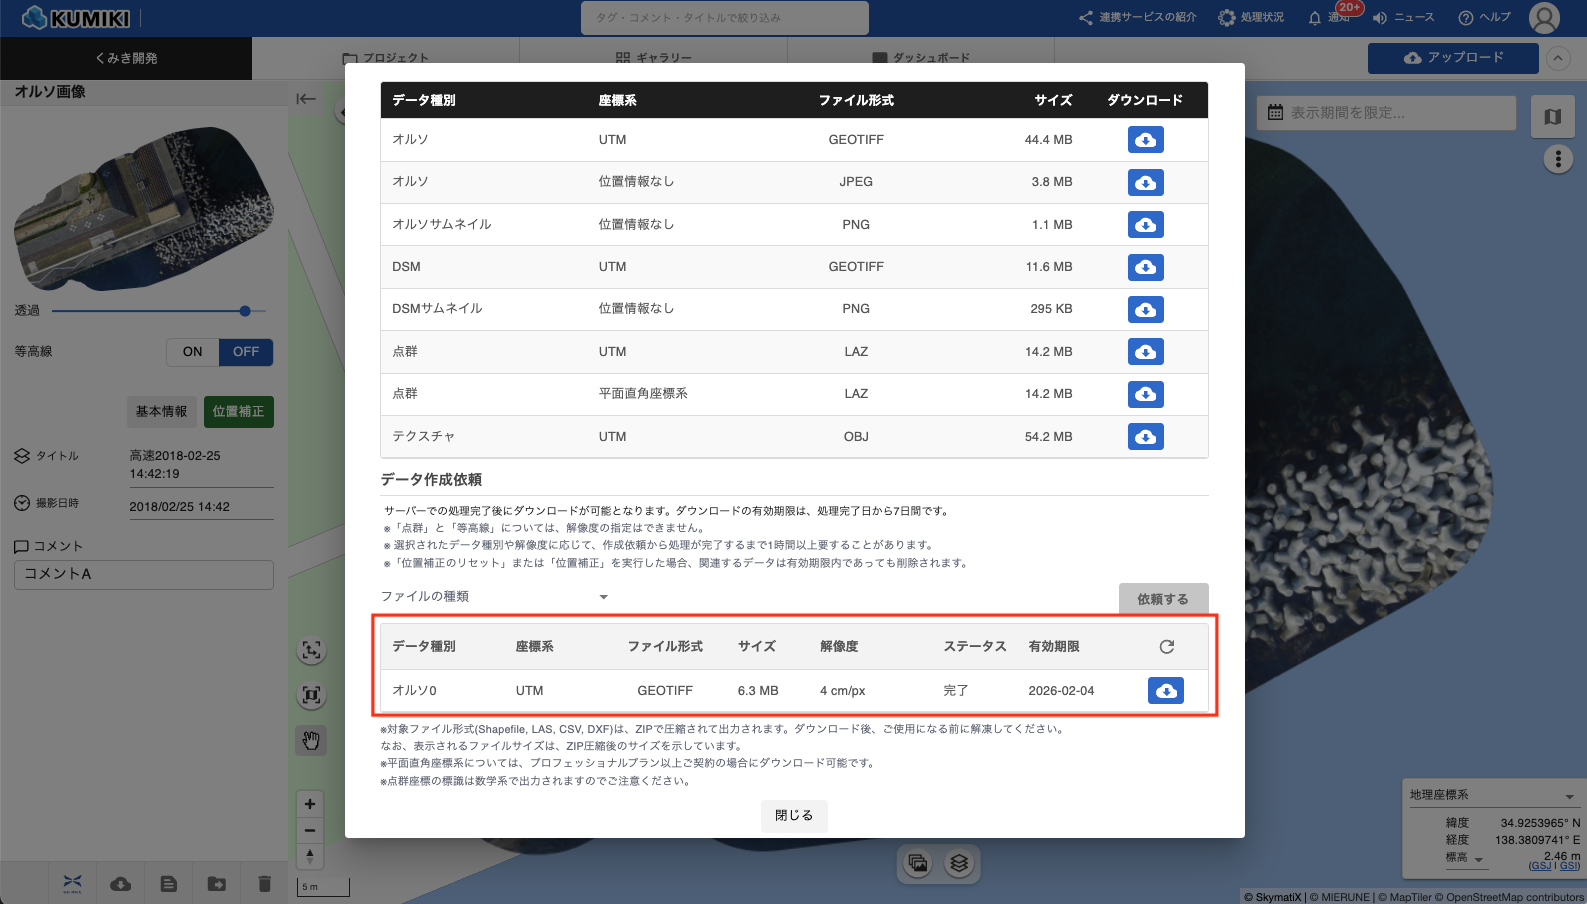Viewport: 1587px width, 904px height.
Task: Download the DSM GEOTIFF file
Action: [x=1145, y=267]
